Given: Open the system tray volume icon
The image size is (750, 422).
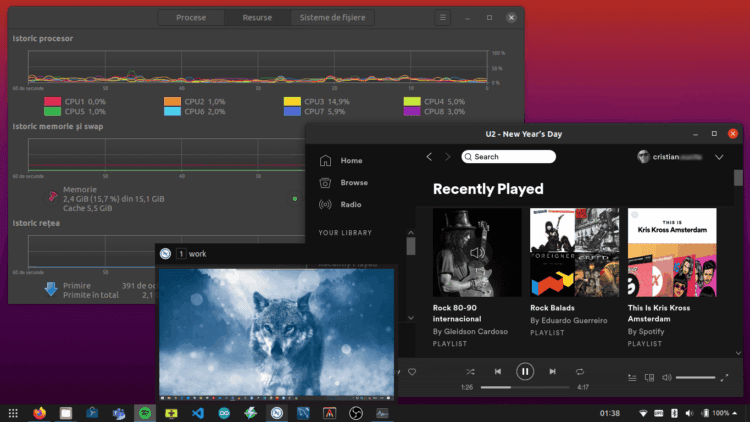Looking at the screenshot, I should 689,413.
